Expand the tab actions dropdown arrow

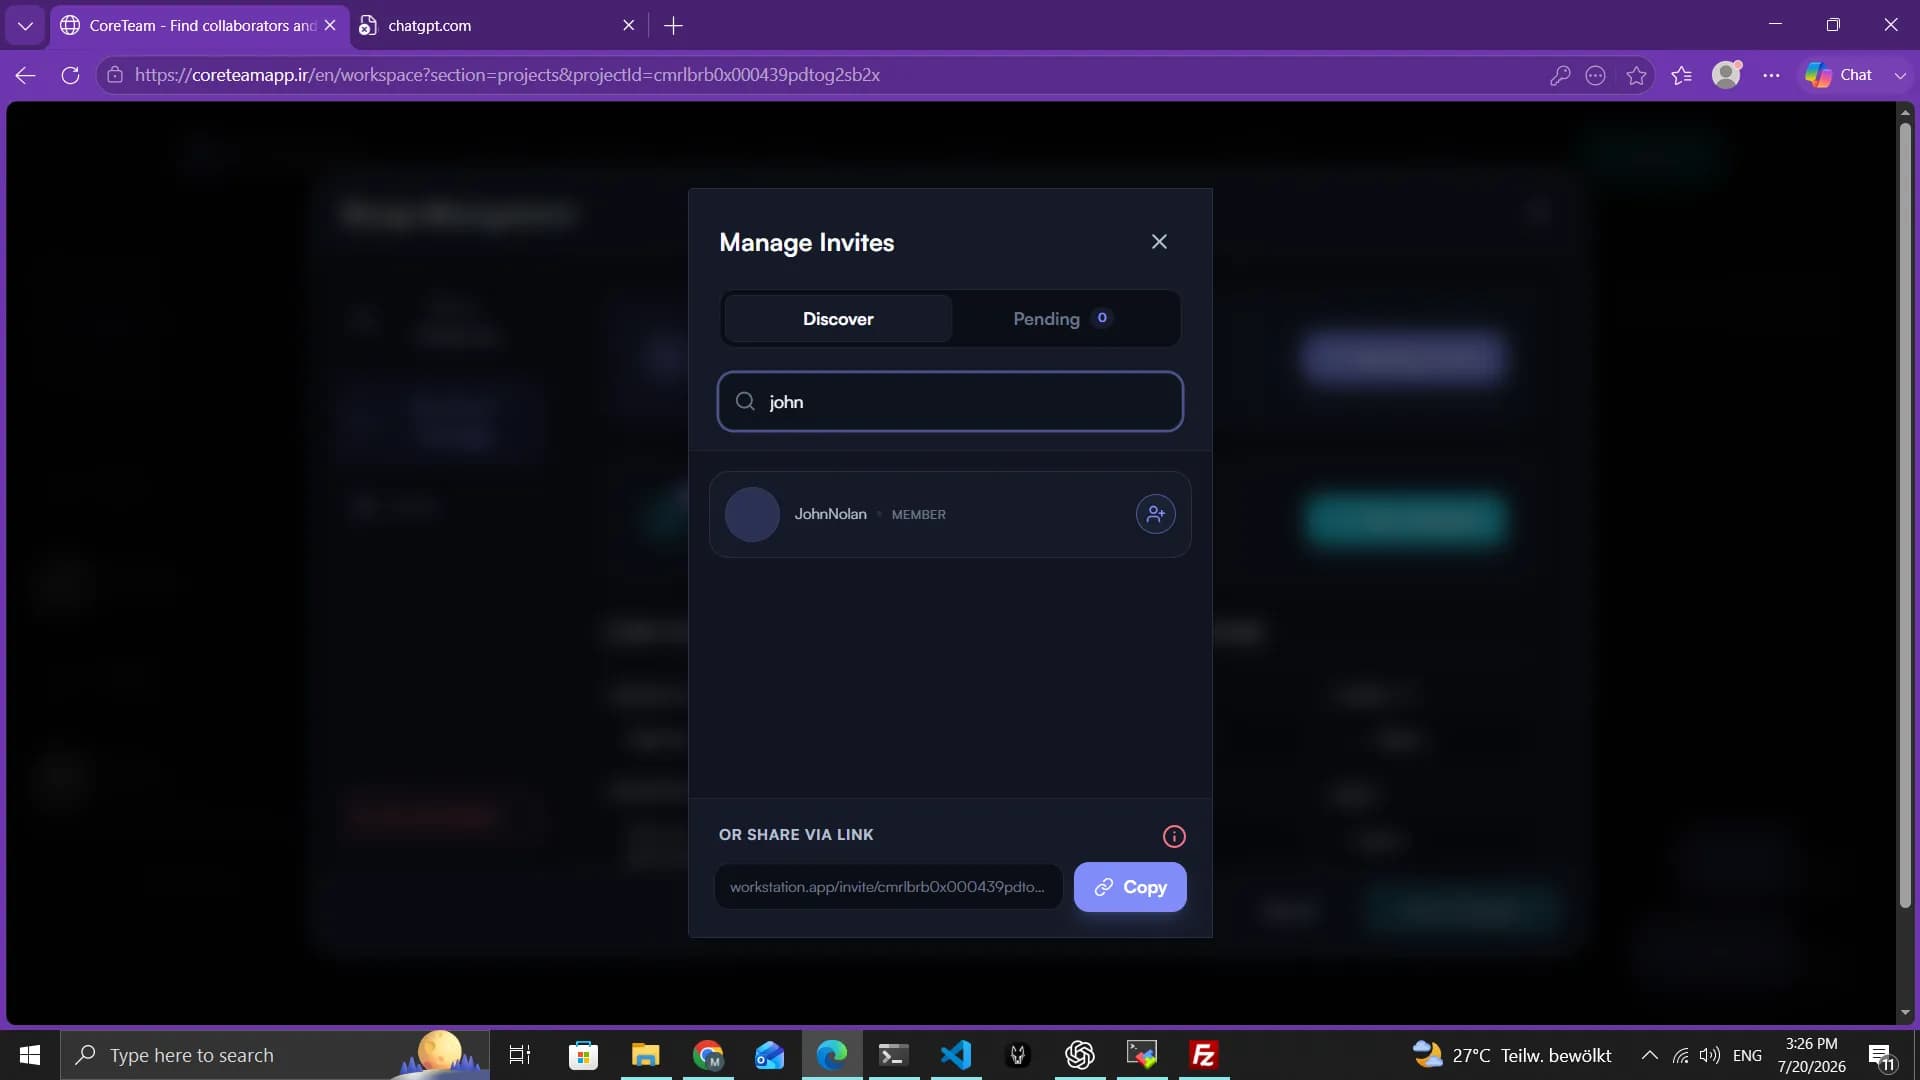coord(25,26)
